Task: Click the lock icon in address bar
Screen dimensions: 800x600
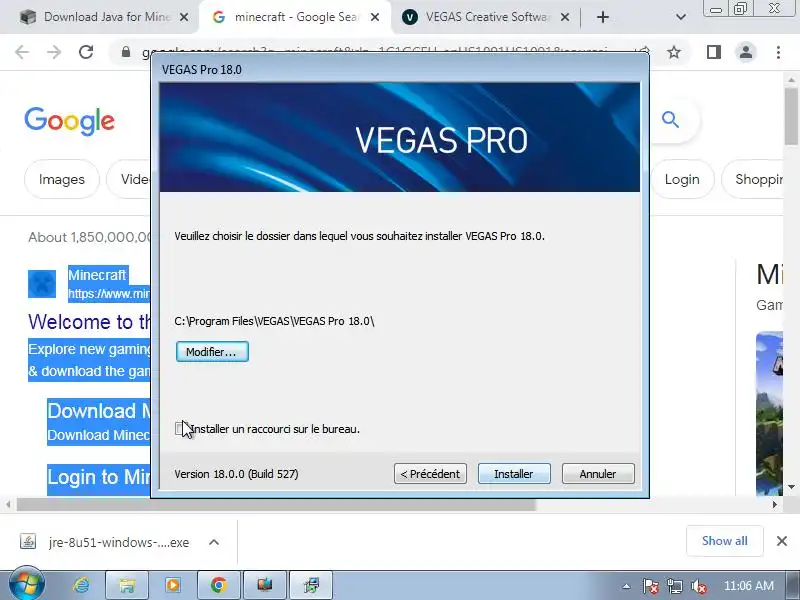Action: coord(126,52)
